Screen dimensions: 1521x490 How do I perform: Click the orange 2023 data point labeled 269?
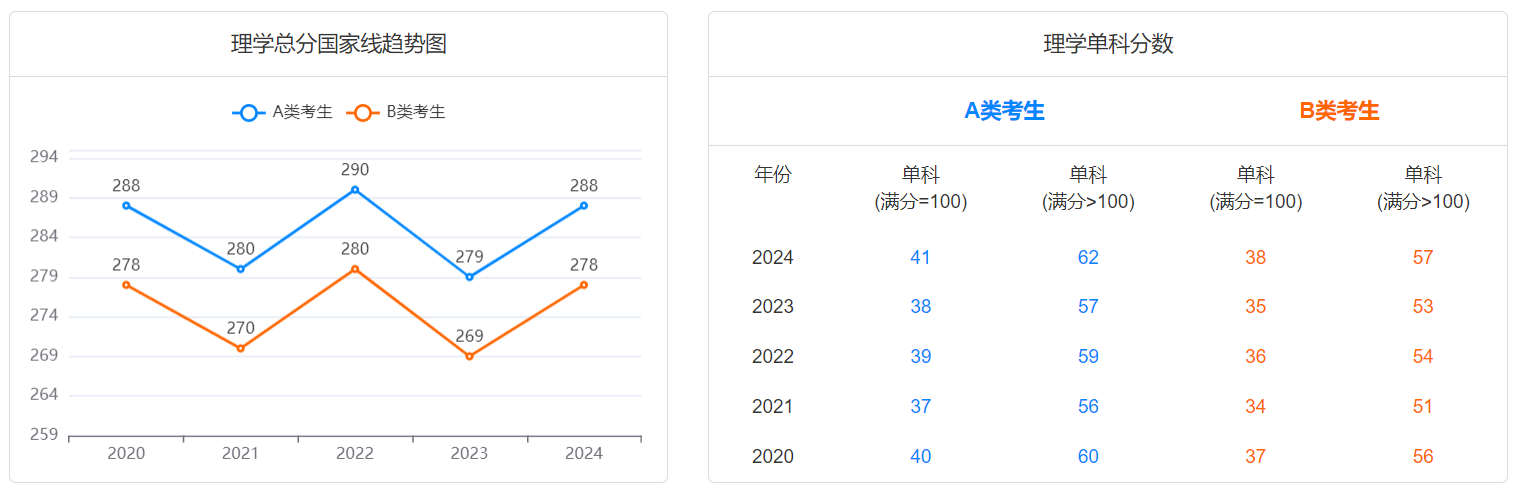click(469, 356)
